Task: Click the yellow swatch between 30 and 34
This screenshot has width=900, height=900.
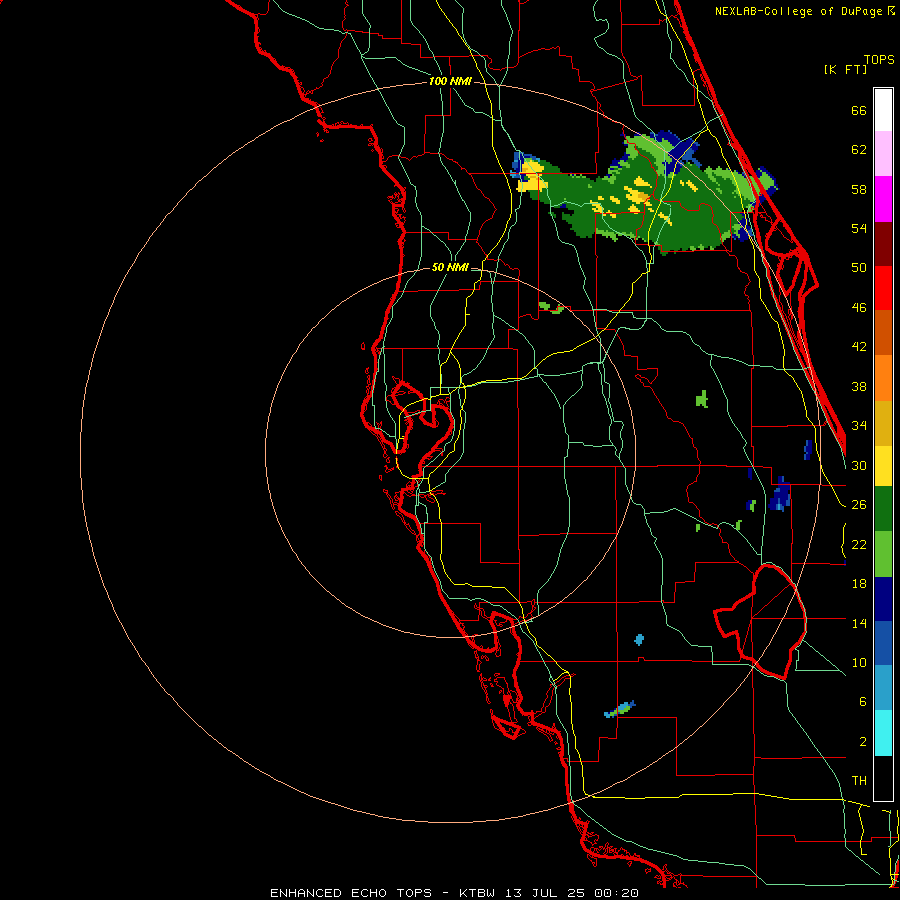Action: coord(883,466)
